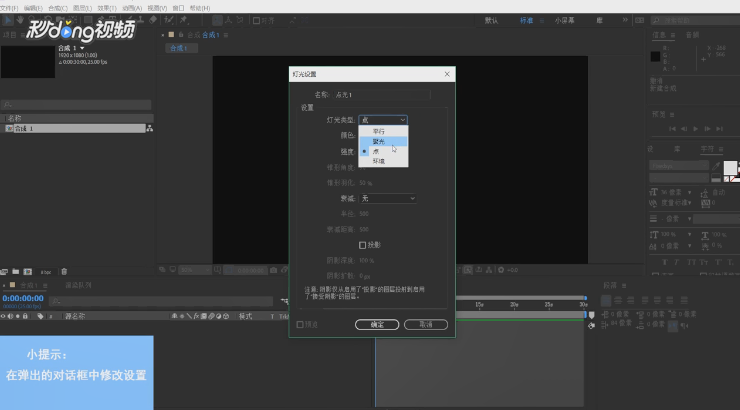Image resolution: width=740 pixels, height=410 pixels.
Task: Select the Clone Stamp tool
Action: [141, 20]
